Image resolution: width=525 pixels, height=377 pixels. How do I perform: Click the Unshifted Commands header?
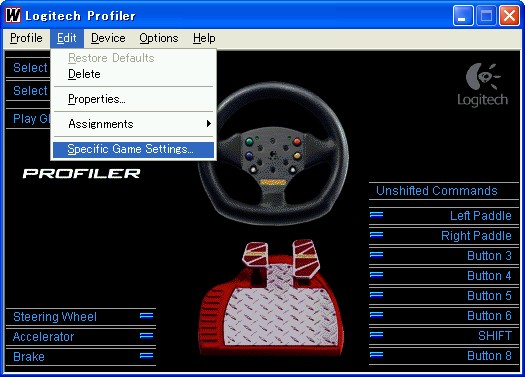coord(437,191)
